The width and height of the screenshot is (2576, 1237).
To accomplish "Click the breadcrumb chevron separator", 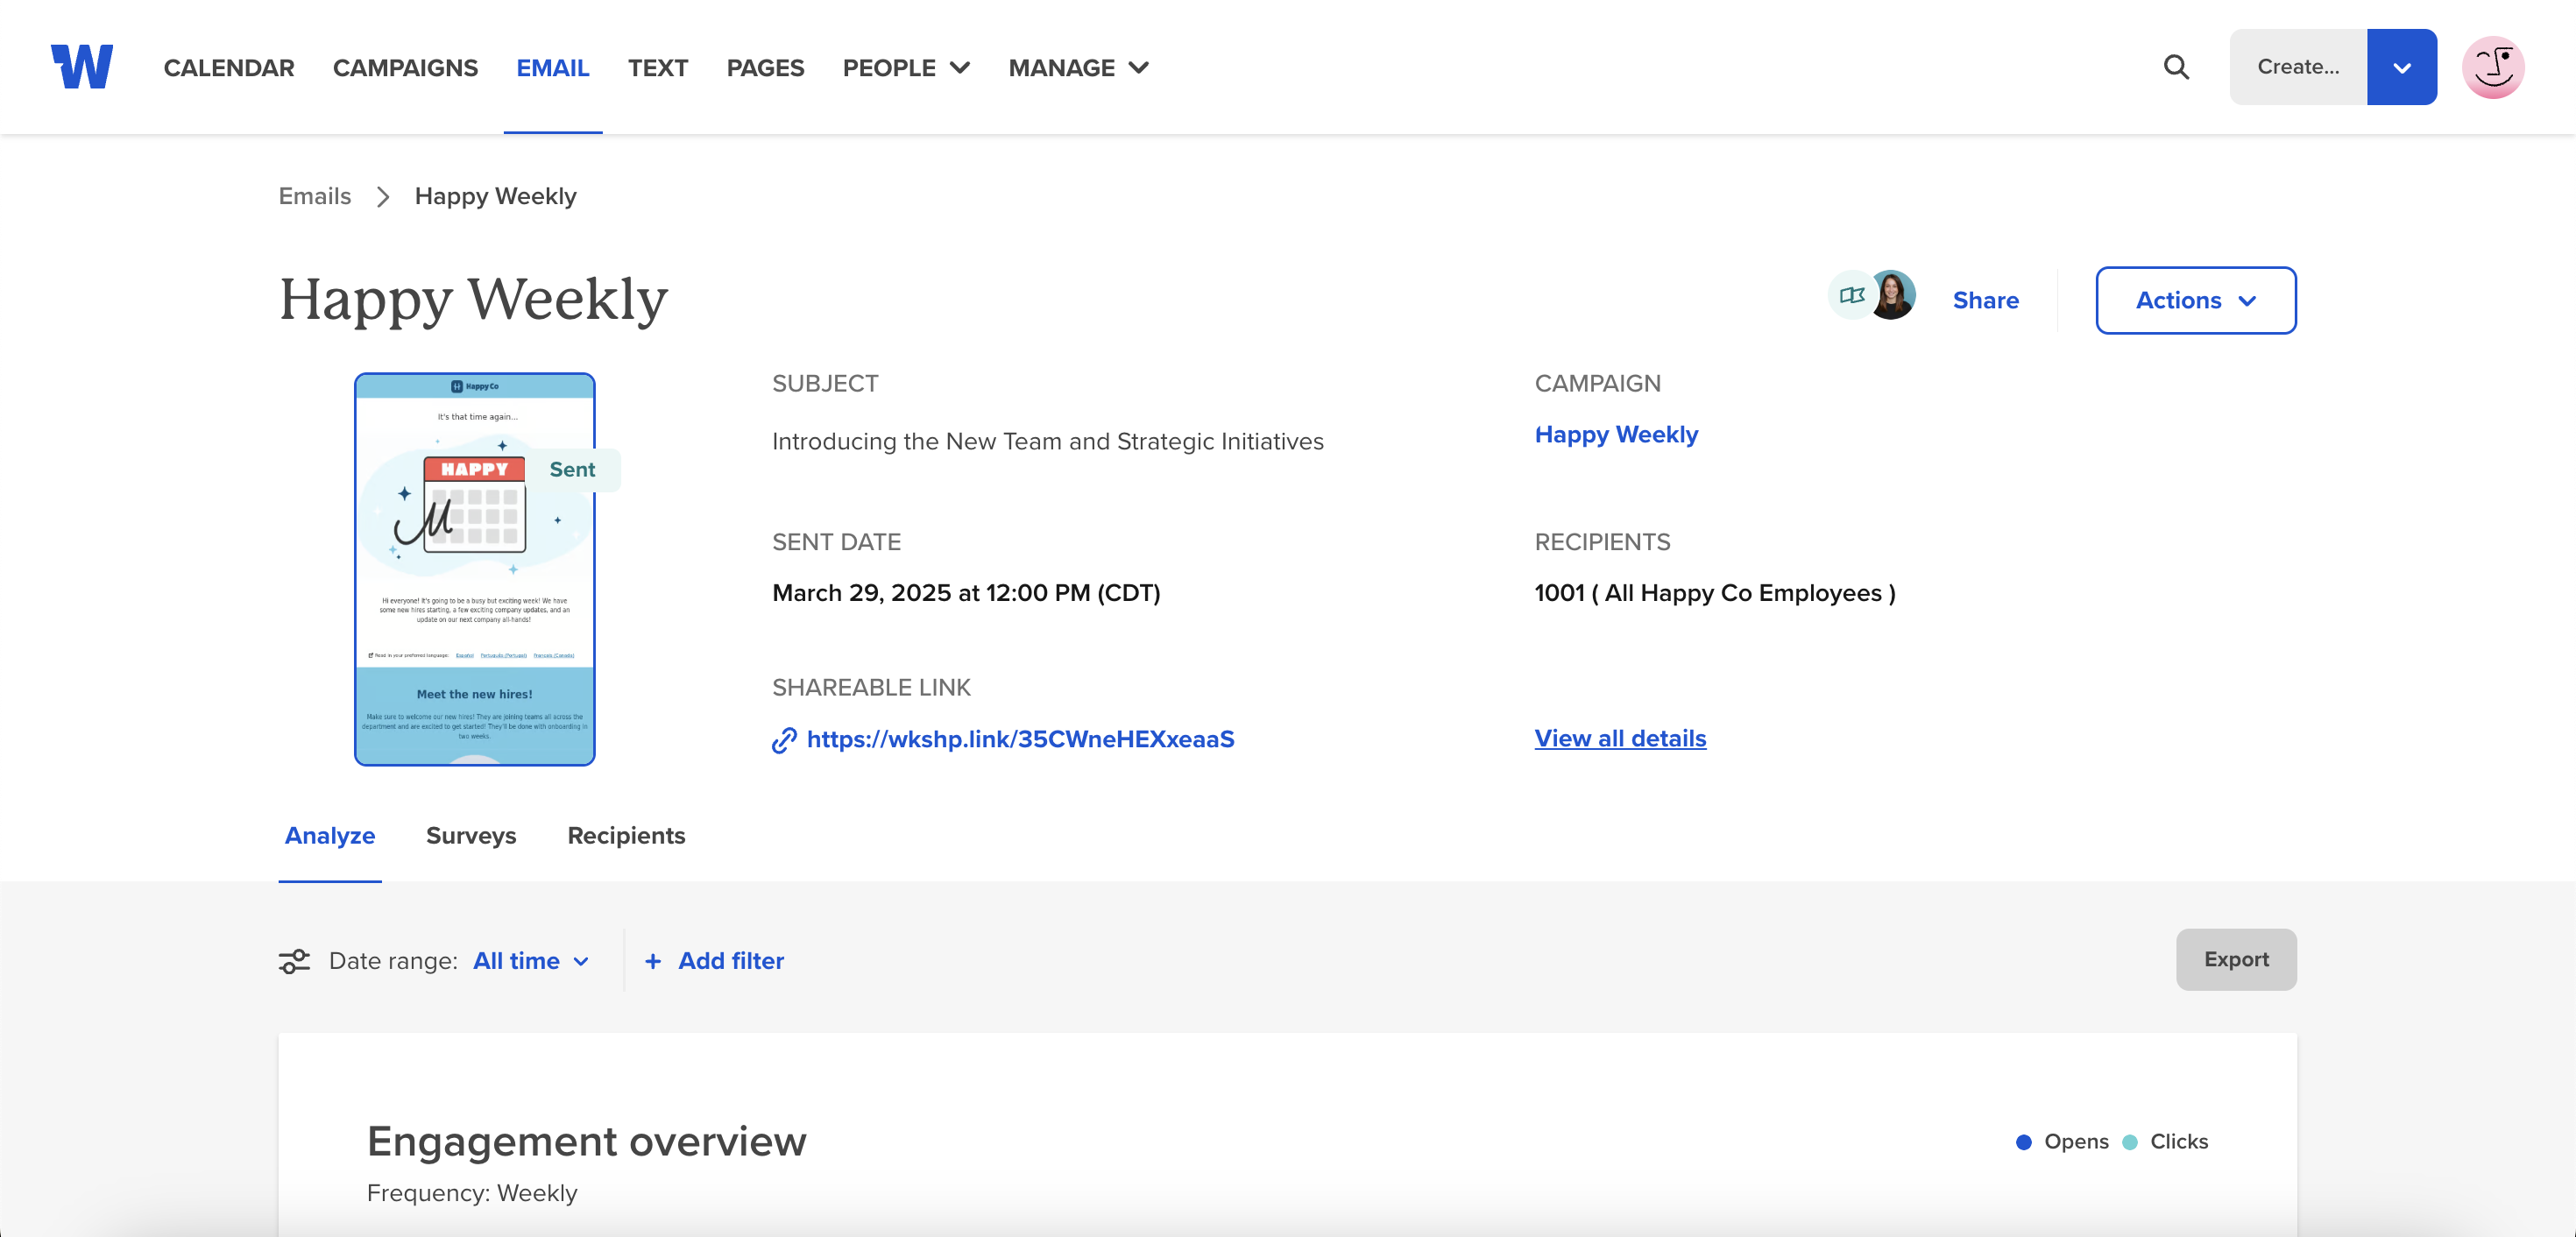I will point(383,197).
